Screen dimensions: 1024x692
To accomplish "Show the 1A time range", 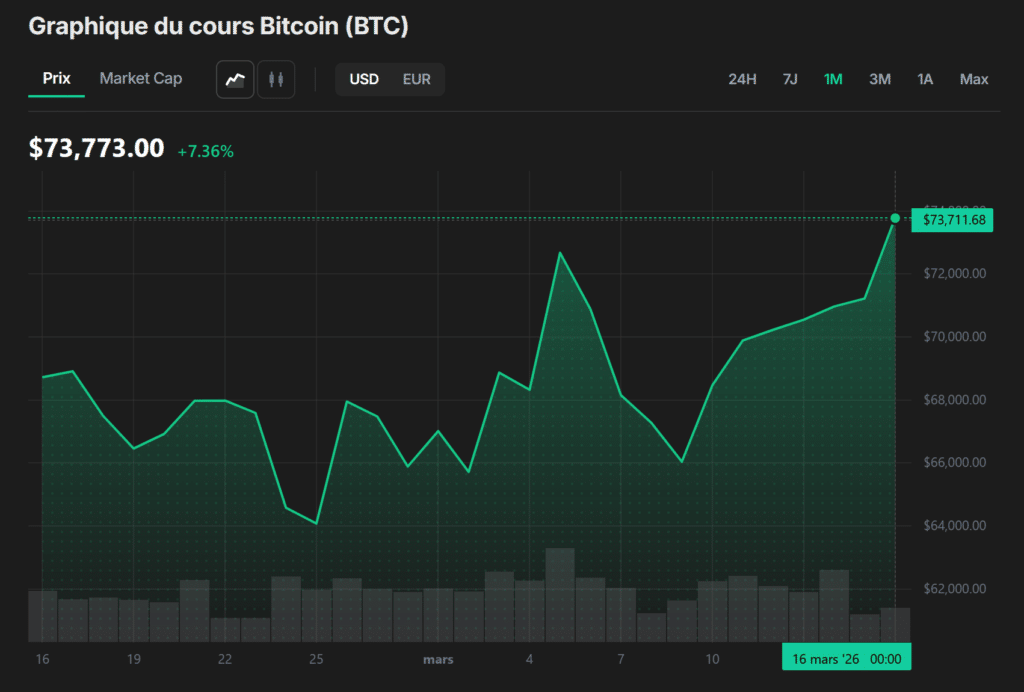I will pyautogui.click(x=925, y=80).
